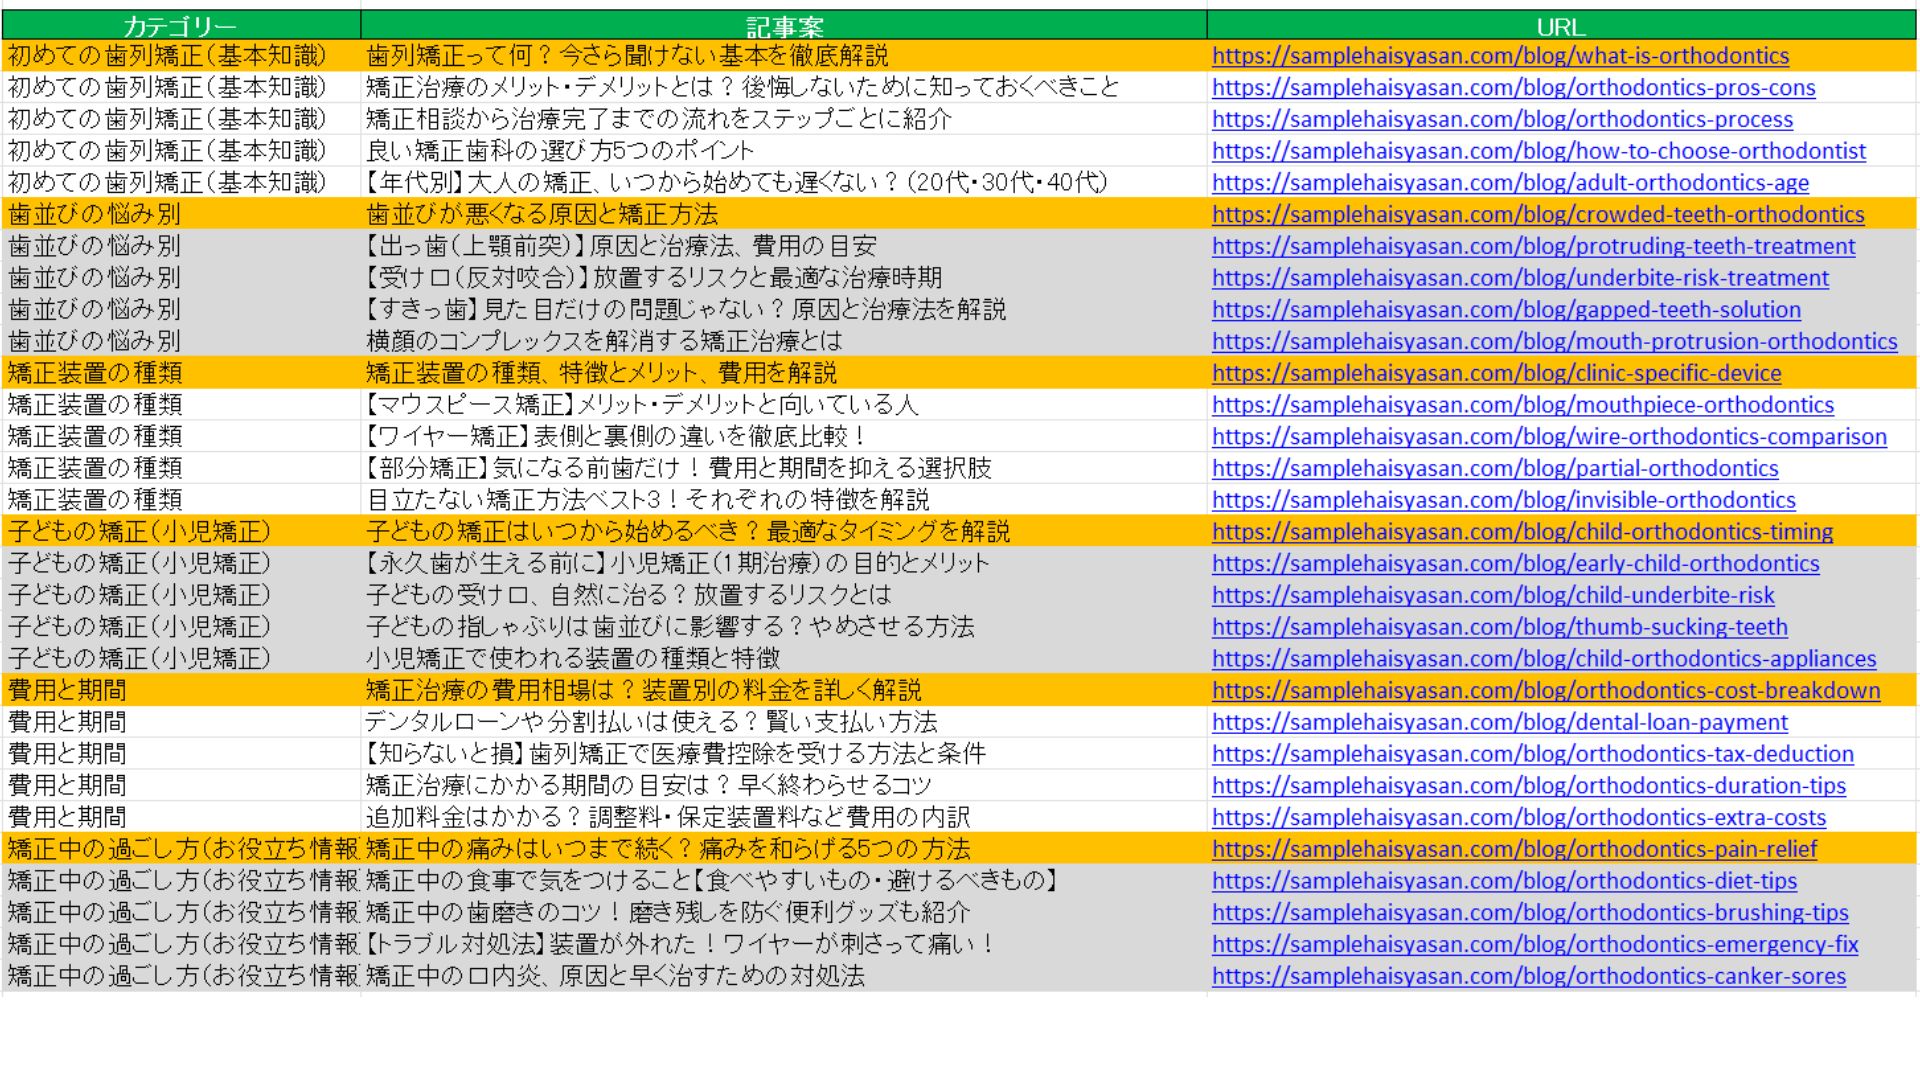Click the orthodontics-pros-cons URL link
Viewport: 1920px width, 1080px height.
[1513, 88]
